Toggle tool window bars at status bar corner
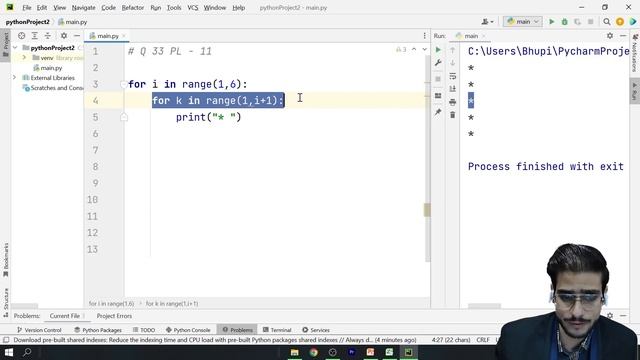 [x=6, y=340]
